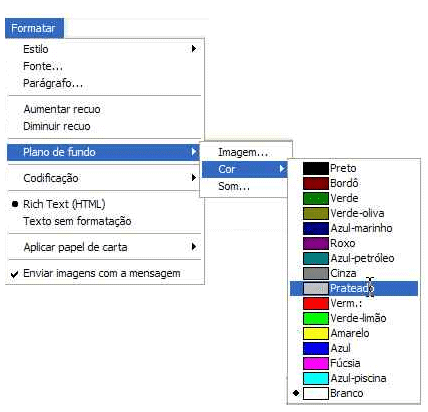
Task: Select the highlighted Prateado color
Action: coord(354,288)
